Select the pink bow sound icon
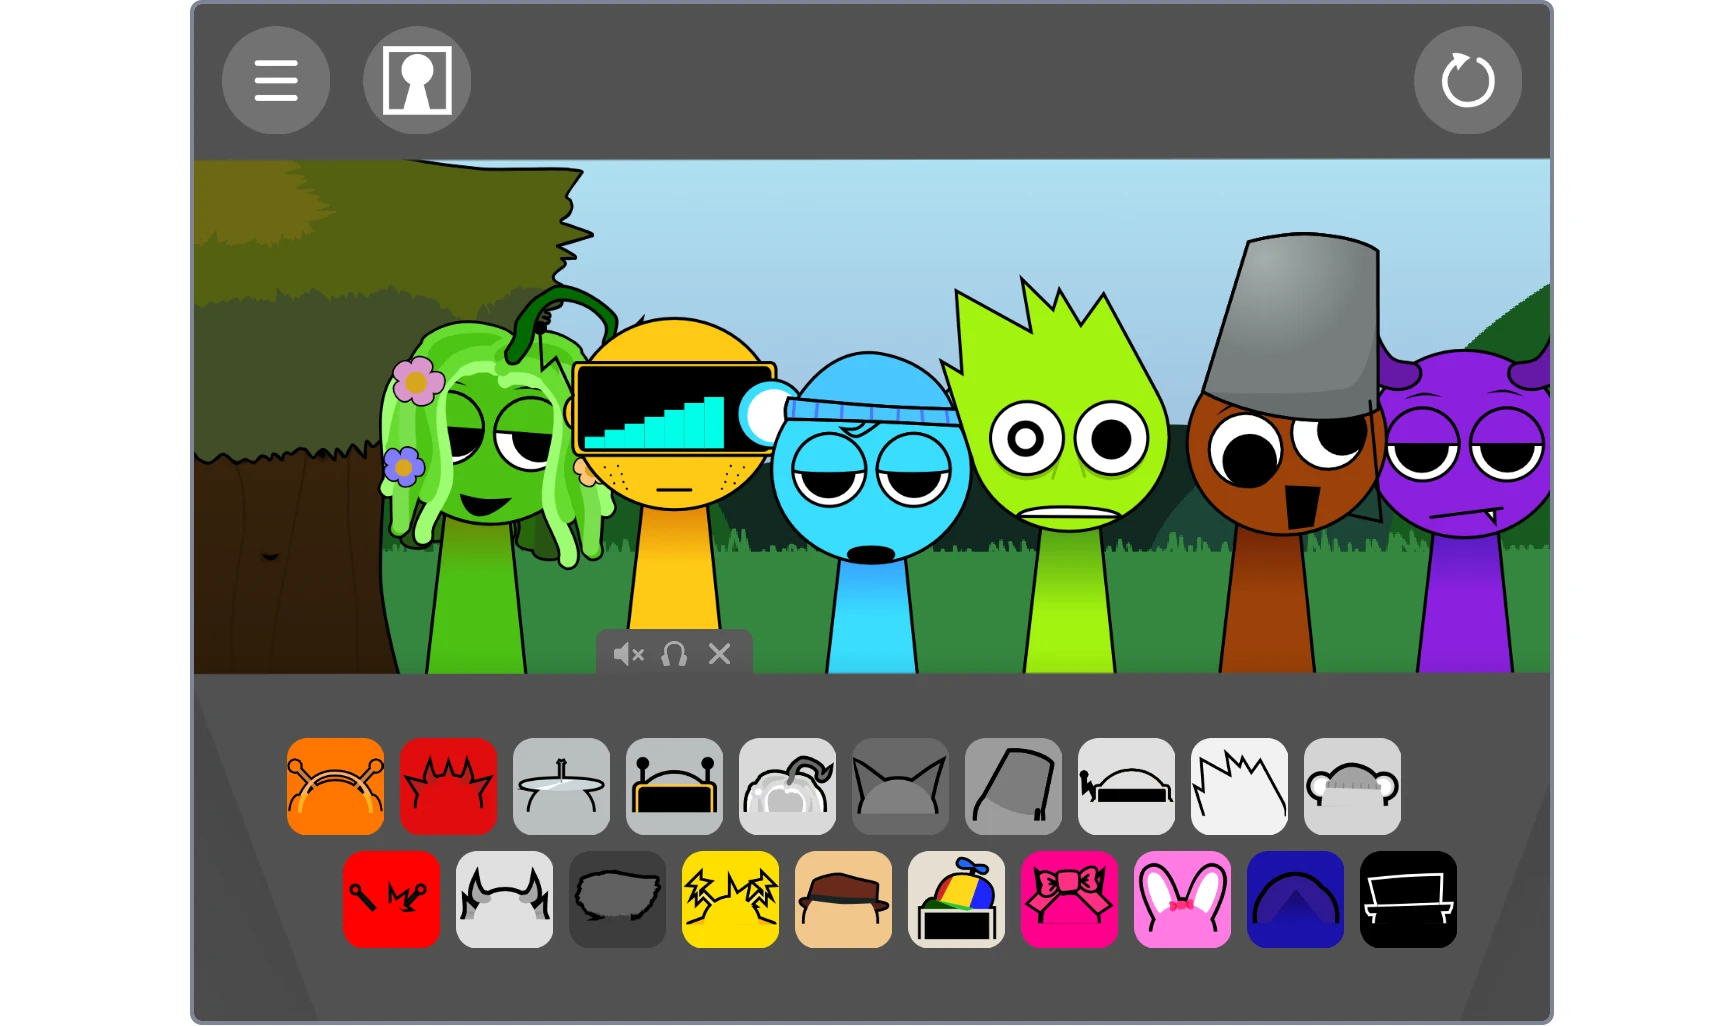The height and width of the screenshot is (1026, 1714). [x=1069, y=899]
